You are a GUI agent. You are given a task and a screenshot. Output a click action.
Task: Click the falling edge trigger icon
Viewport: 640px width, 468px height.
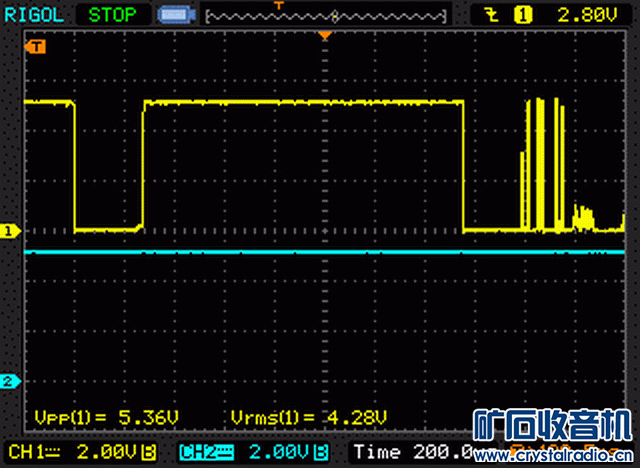click(x=491, y=16)
